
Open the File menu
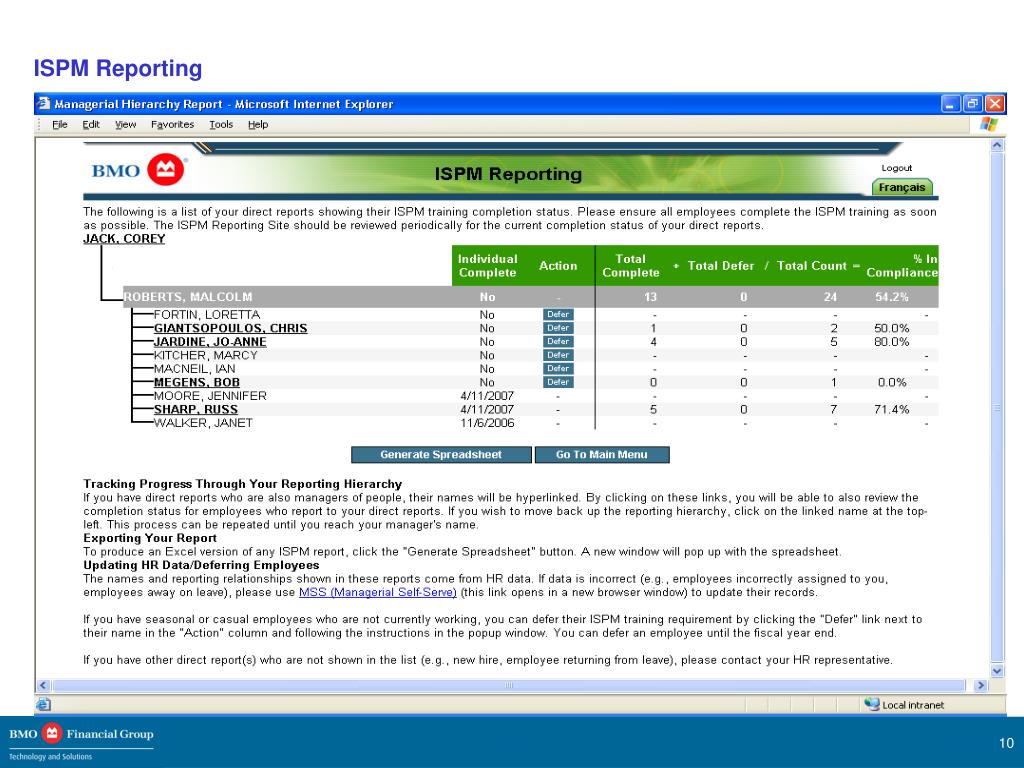click(x=59, y=124)
